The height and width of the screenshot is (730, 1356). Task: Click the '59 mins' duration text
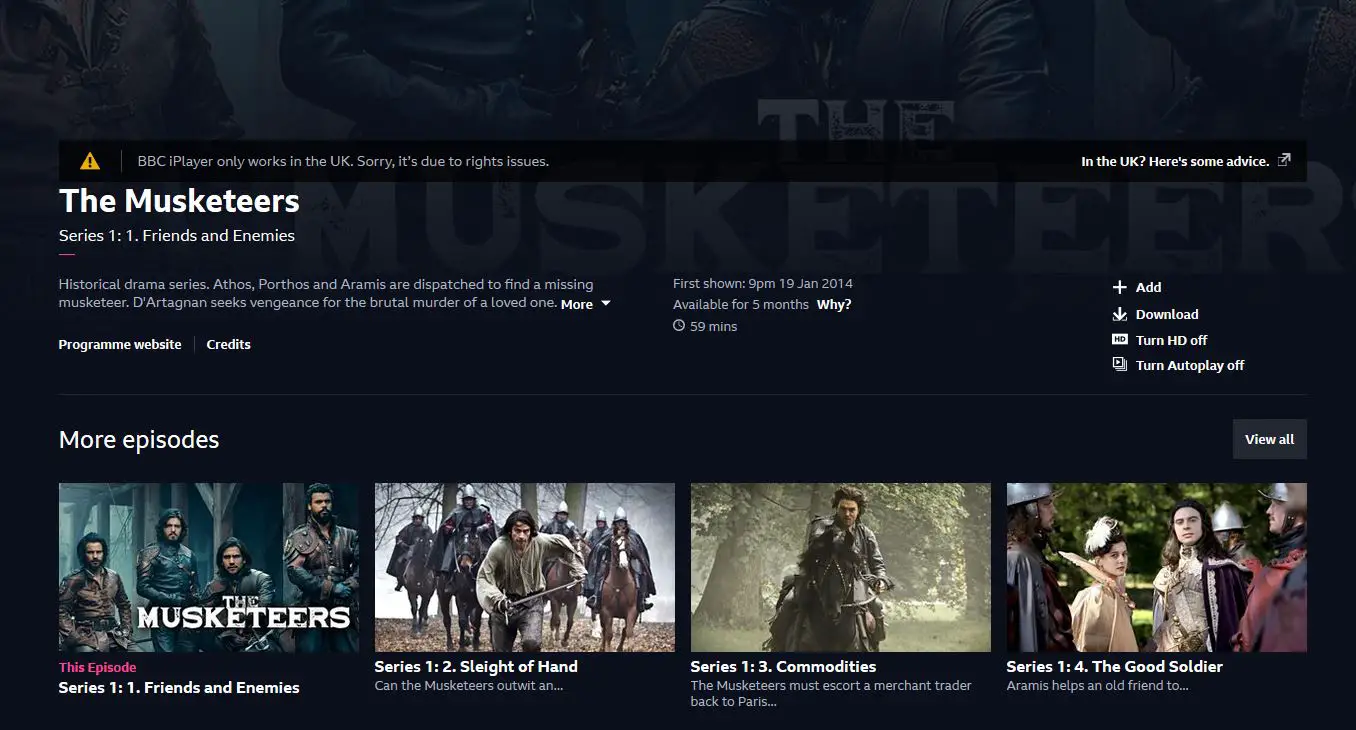714,326
